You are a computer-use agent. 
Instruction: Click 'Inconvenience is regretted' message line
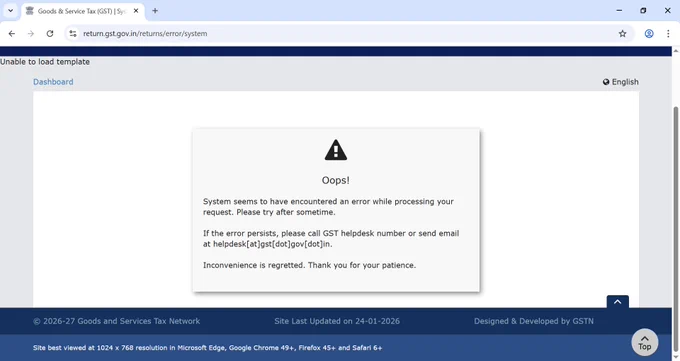pos(310,265)
